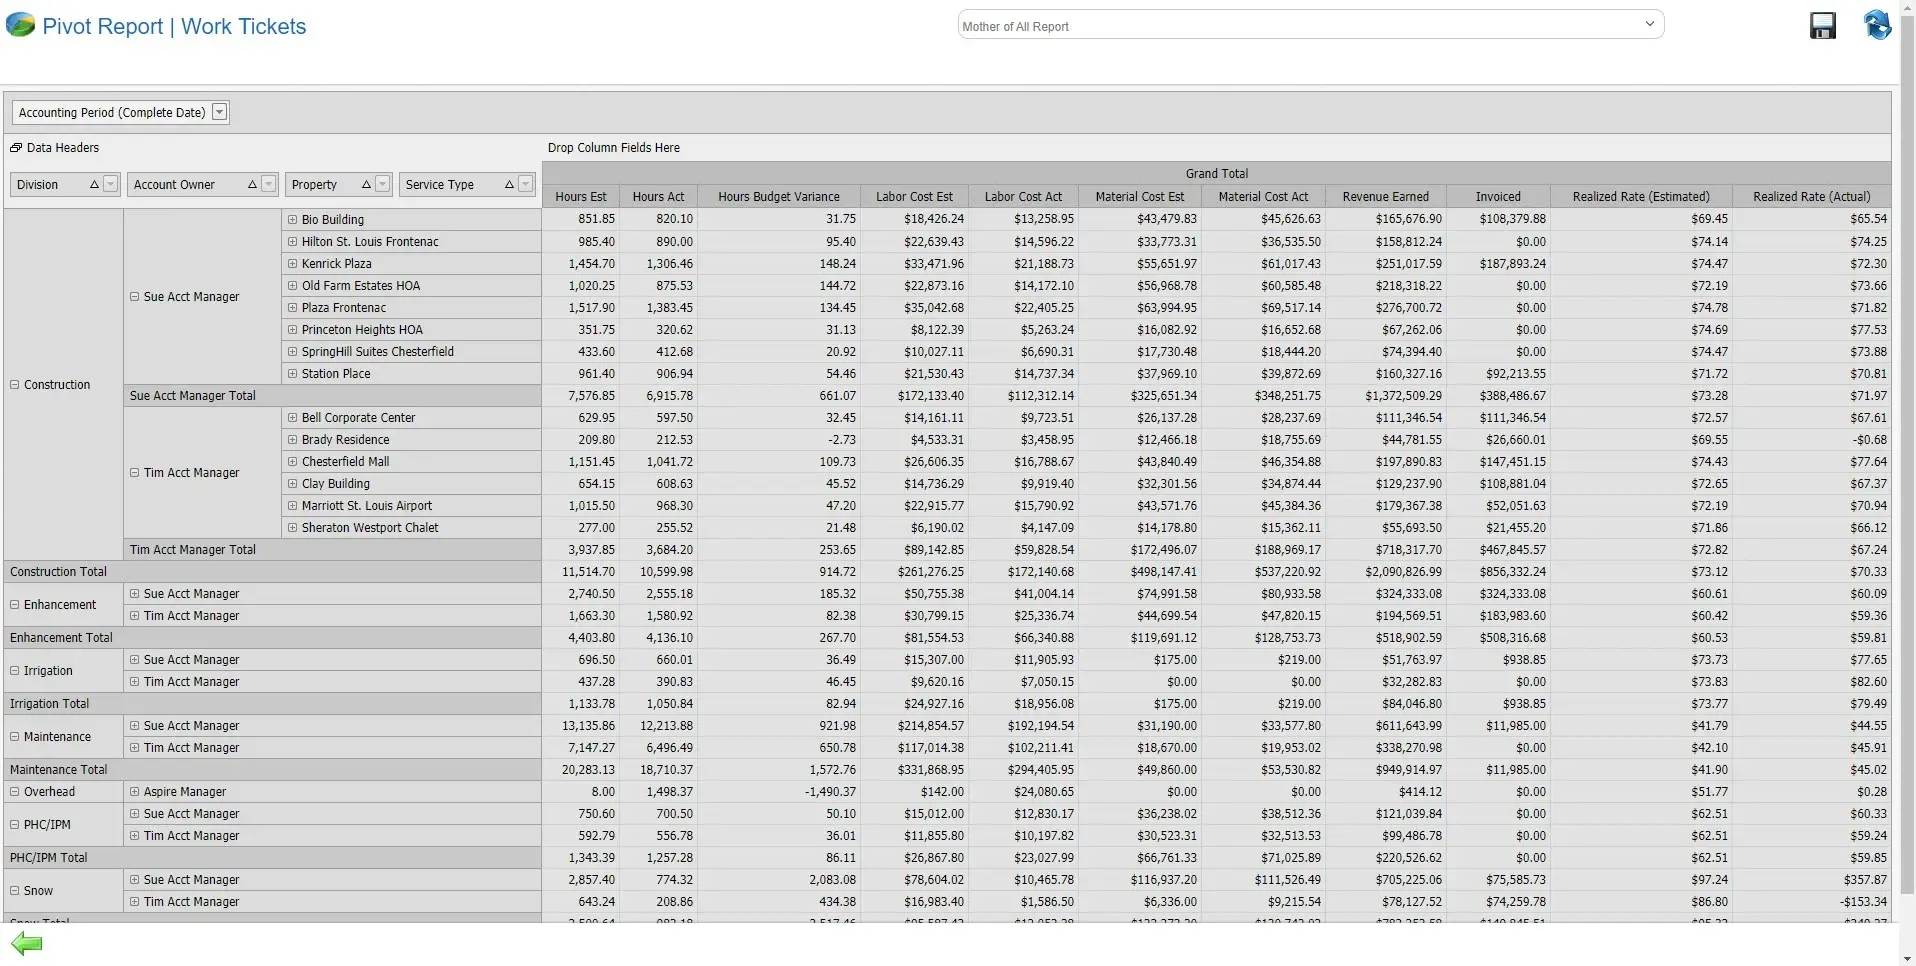This screenshot has height=966, width=1916.
Task: Click the Aspire logo beside Pivot Report title
Action: click(20, 25)
